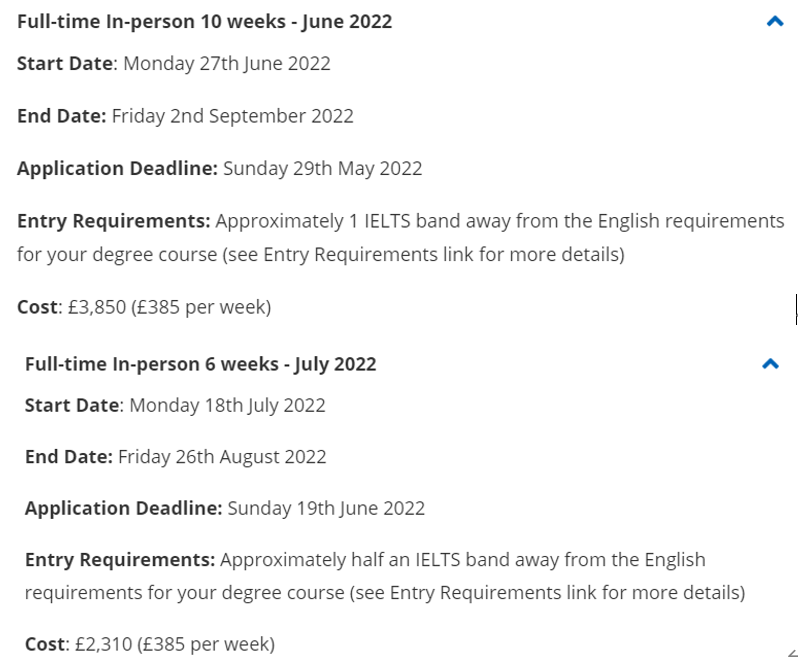Image resolution: width=798 pixels, height=657 pixels.
Task: Click the bold 'Application Deadline:' label in June section
Action: coord(118,168)
